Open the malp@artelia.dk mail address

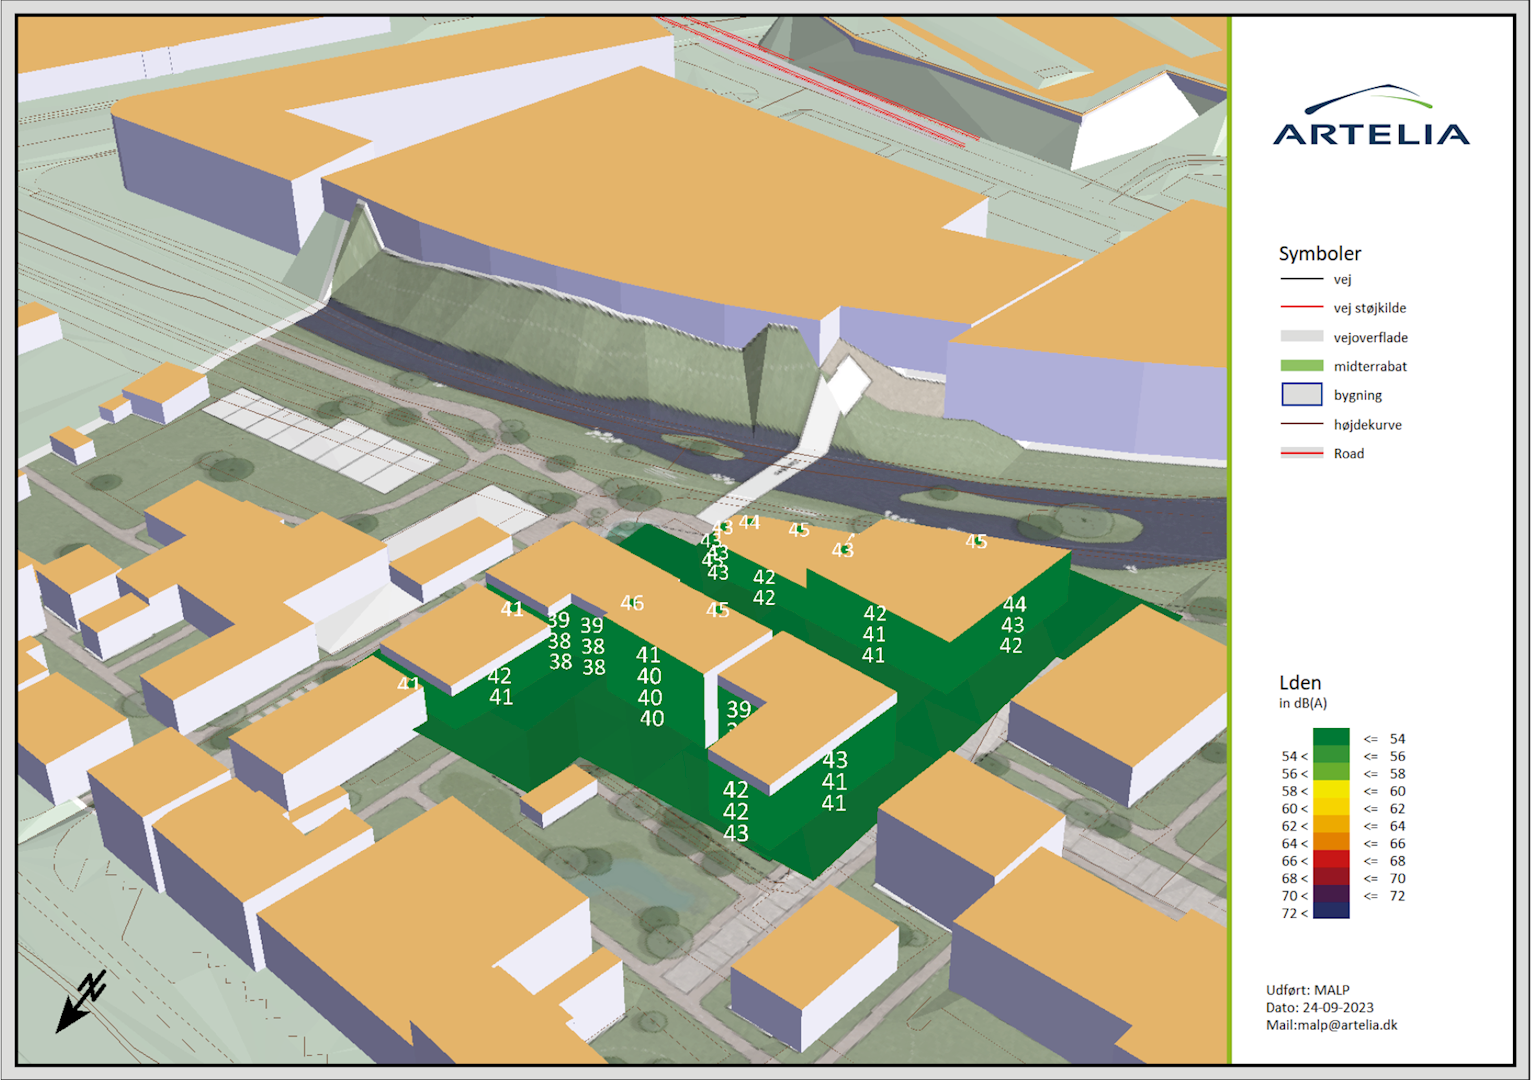1331,1025
